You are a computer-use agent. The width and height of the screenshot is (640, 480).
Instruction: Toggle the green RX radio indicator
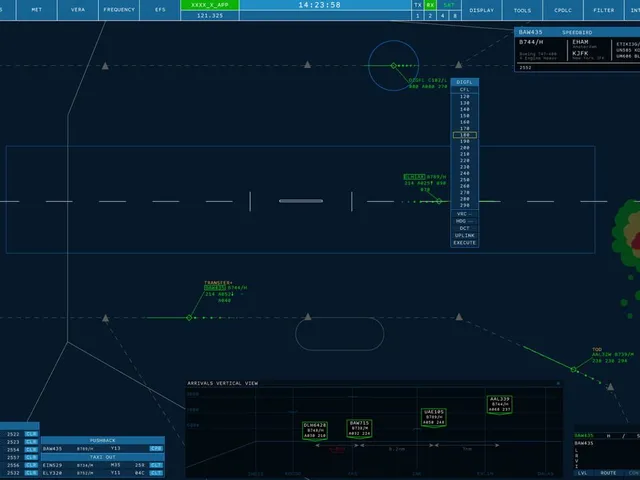click(430, 5)
